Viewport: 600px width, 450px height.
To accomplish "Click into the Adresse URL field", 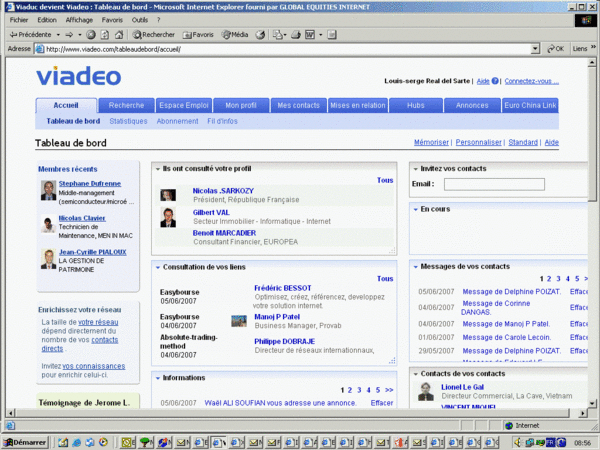I will [284, 49].
